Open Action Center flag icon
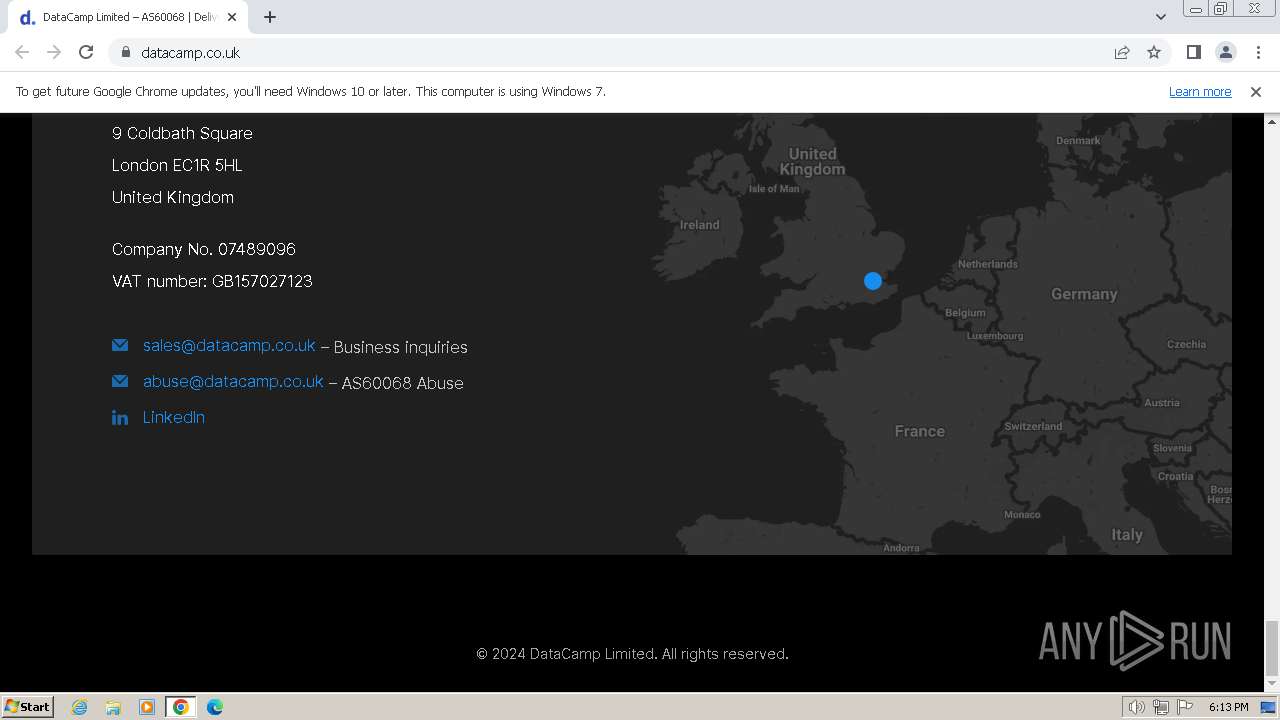 [x=1185, y=707]
